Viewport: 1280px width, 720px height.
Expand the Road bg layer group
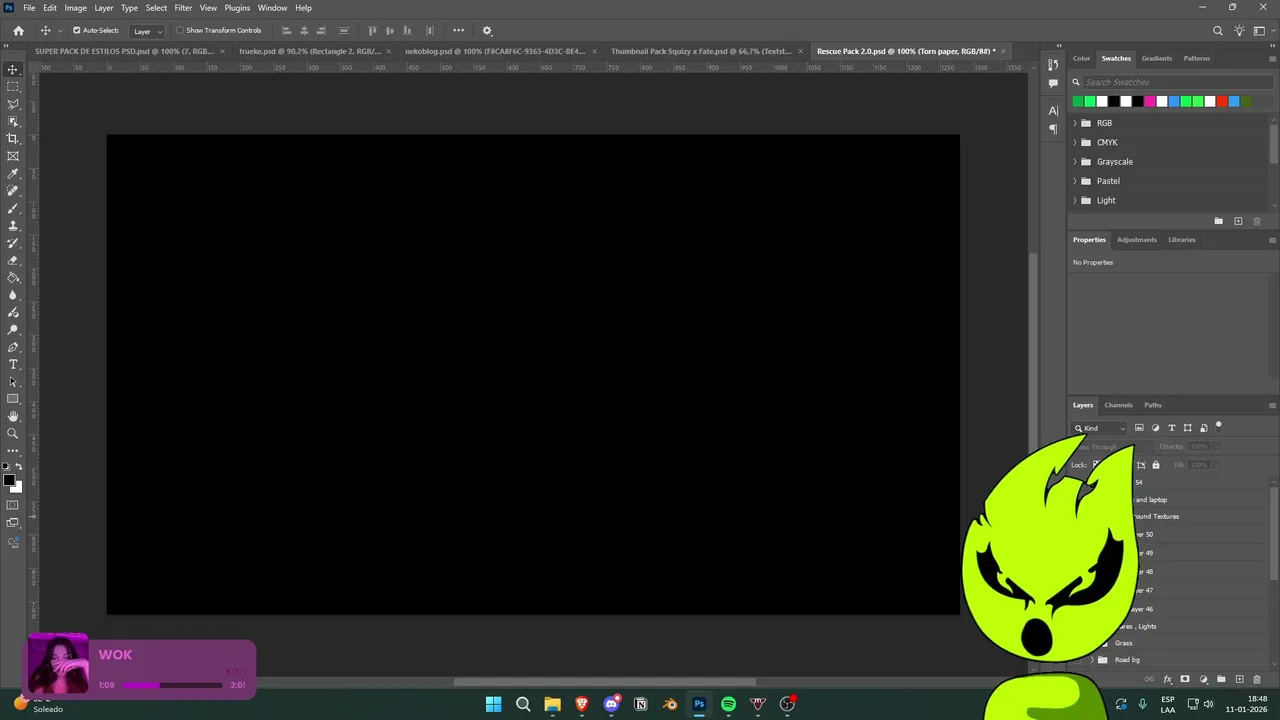(x=1092, y=660)
